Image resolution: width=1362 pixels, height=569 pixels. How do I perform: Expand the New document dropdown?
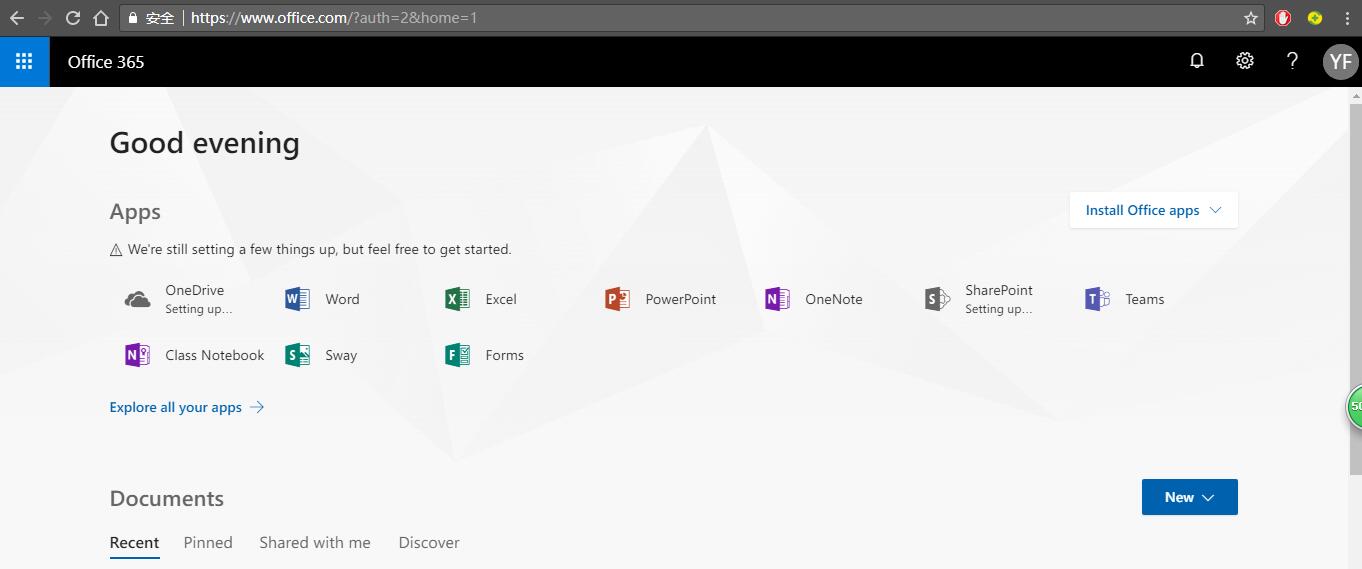[1190, 497]
